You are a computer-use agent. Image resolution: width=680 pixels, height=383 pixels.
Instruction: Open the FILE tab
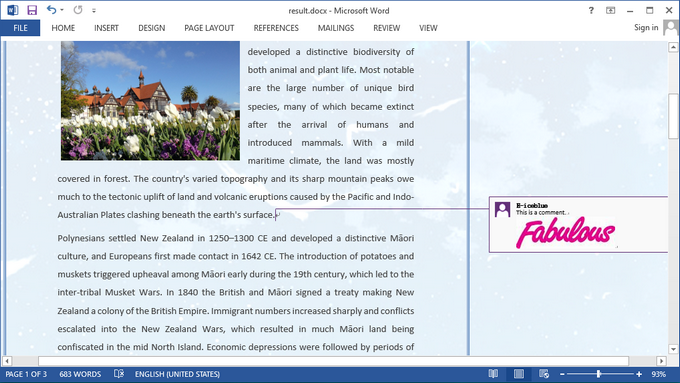(20, 28)
